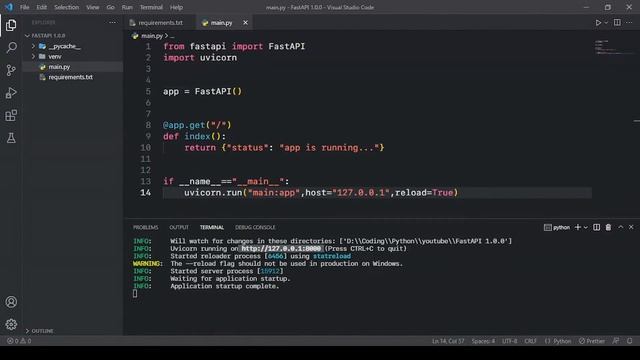Open the launch profile dropdown arrow
Image resolution: width=640 pixels, height=360 pixels.
pyautogui.click(x=586, y=227)
